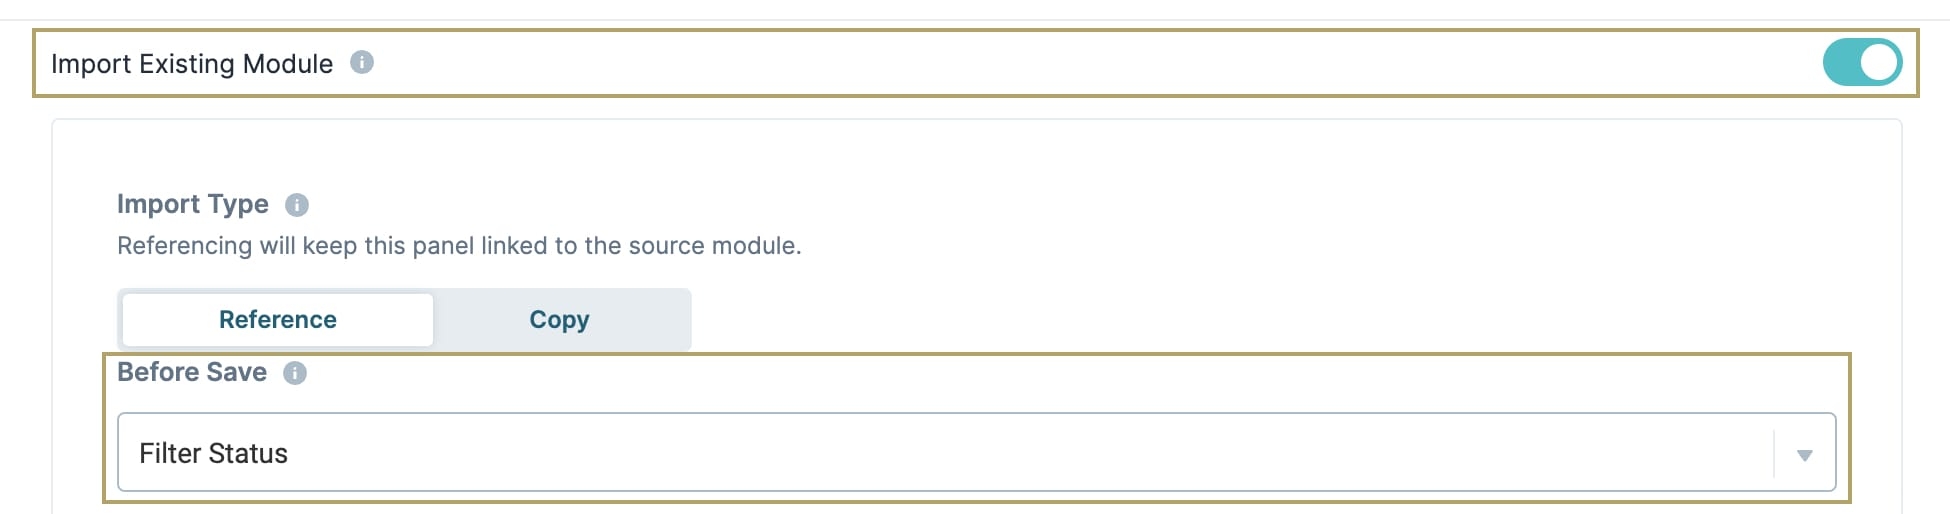The width and height of the screenshot is (1950, 514).
Task: Switch import type to Copy
Action: [559, 320]
